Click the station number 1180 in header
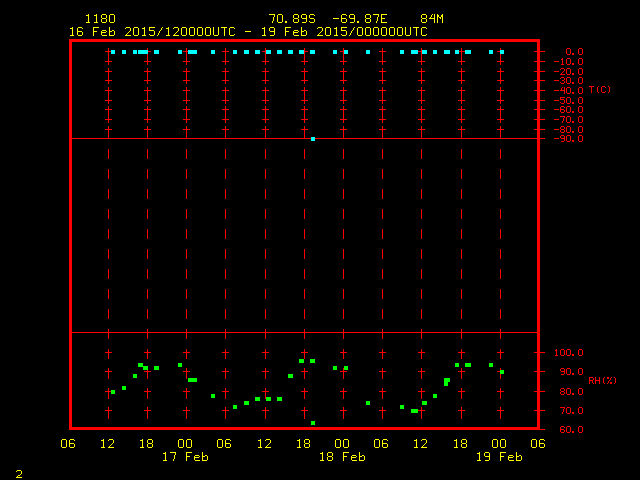 99,19
